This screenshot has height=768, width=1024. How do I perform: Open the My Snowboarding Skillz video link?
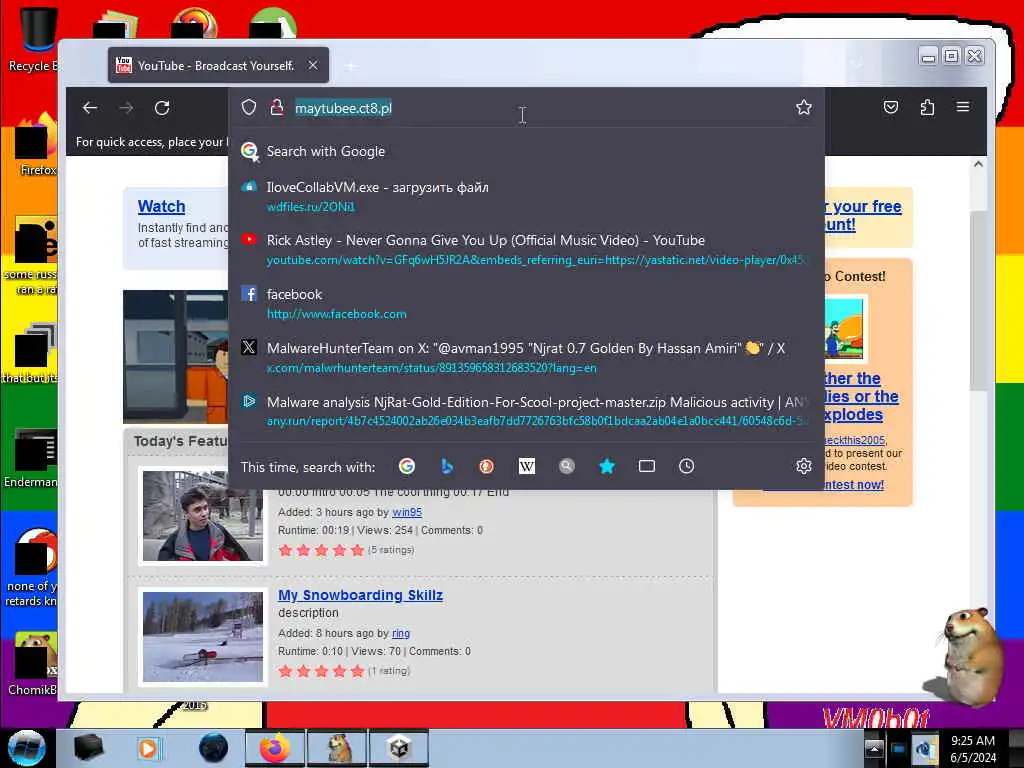(360, 595)
